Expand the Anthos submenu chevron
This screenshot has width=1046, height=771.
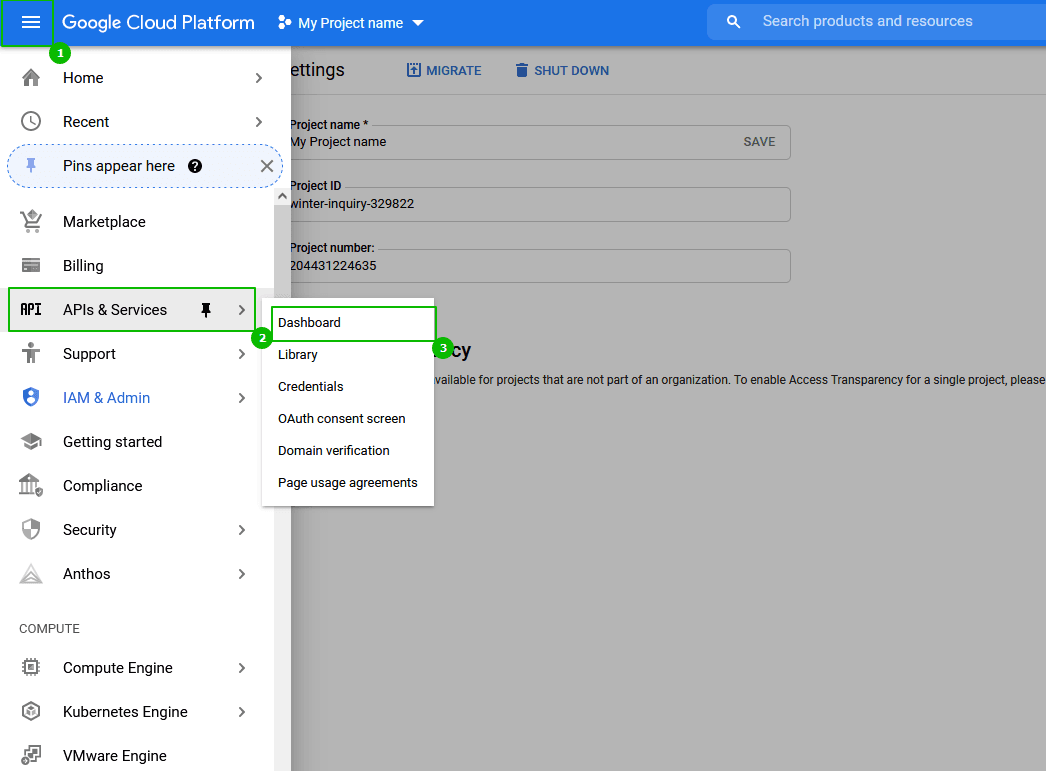click(x=242, y=574)
